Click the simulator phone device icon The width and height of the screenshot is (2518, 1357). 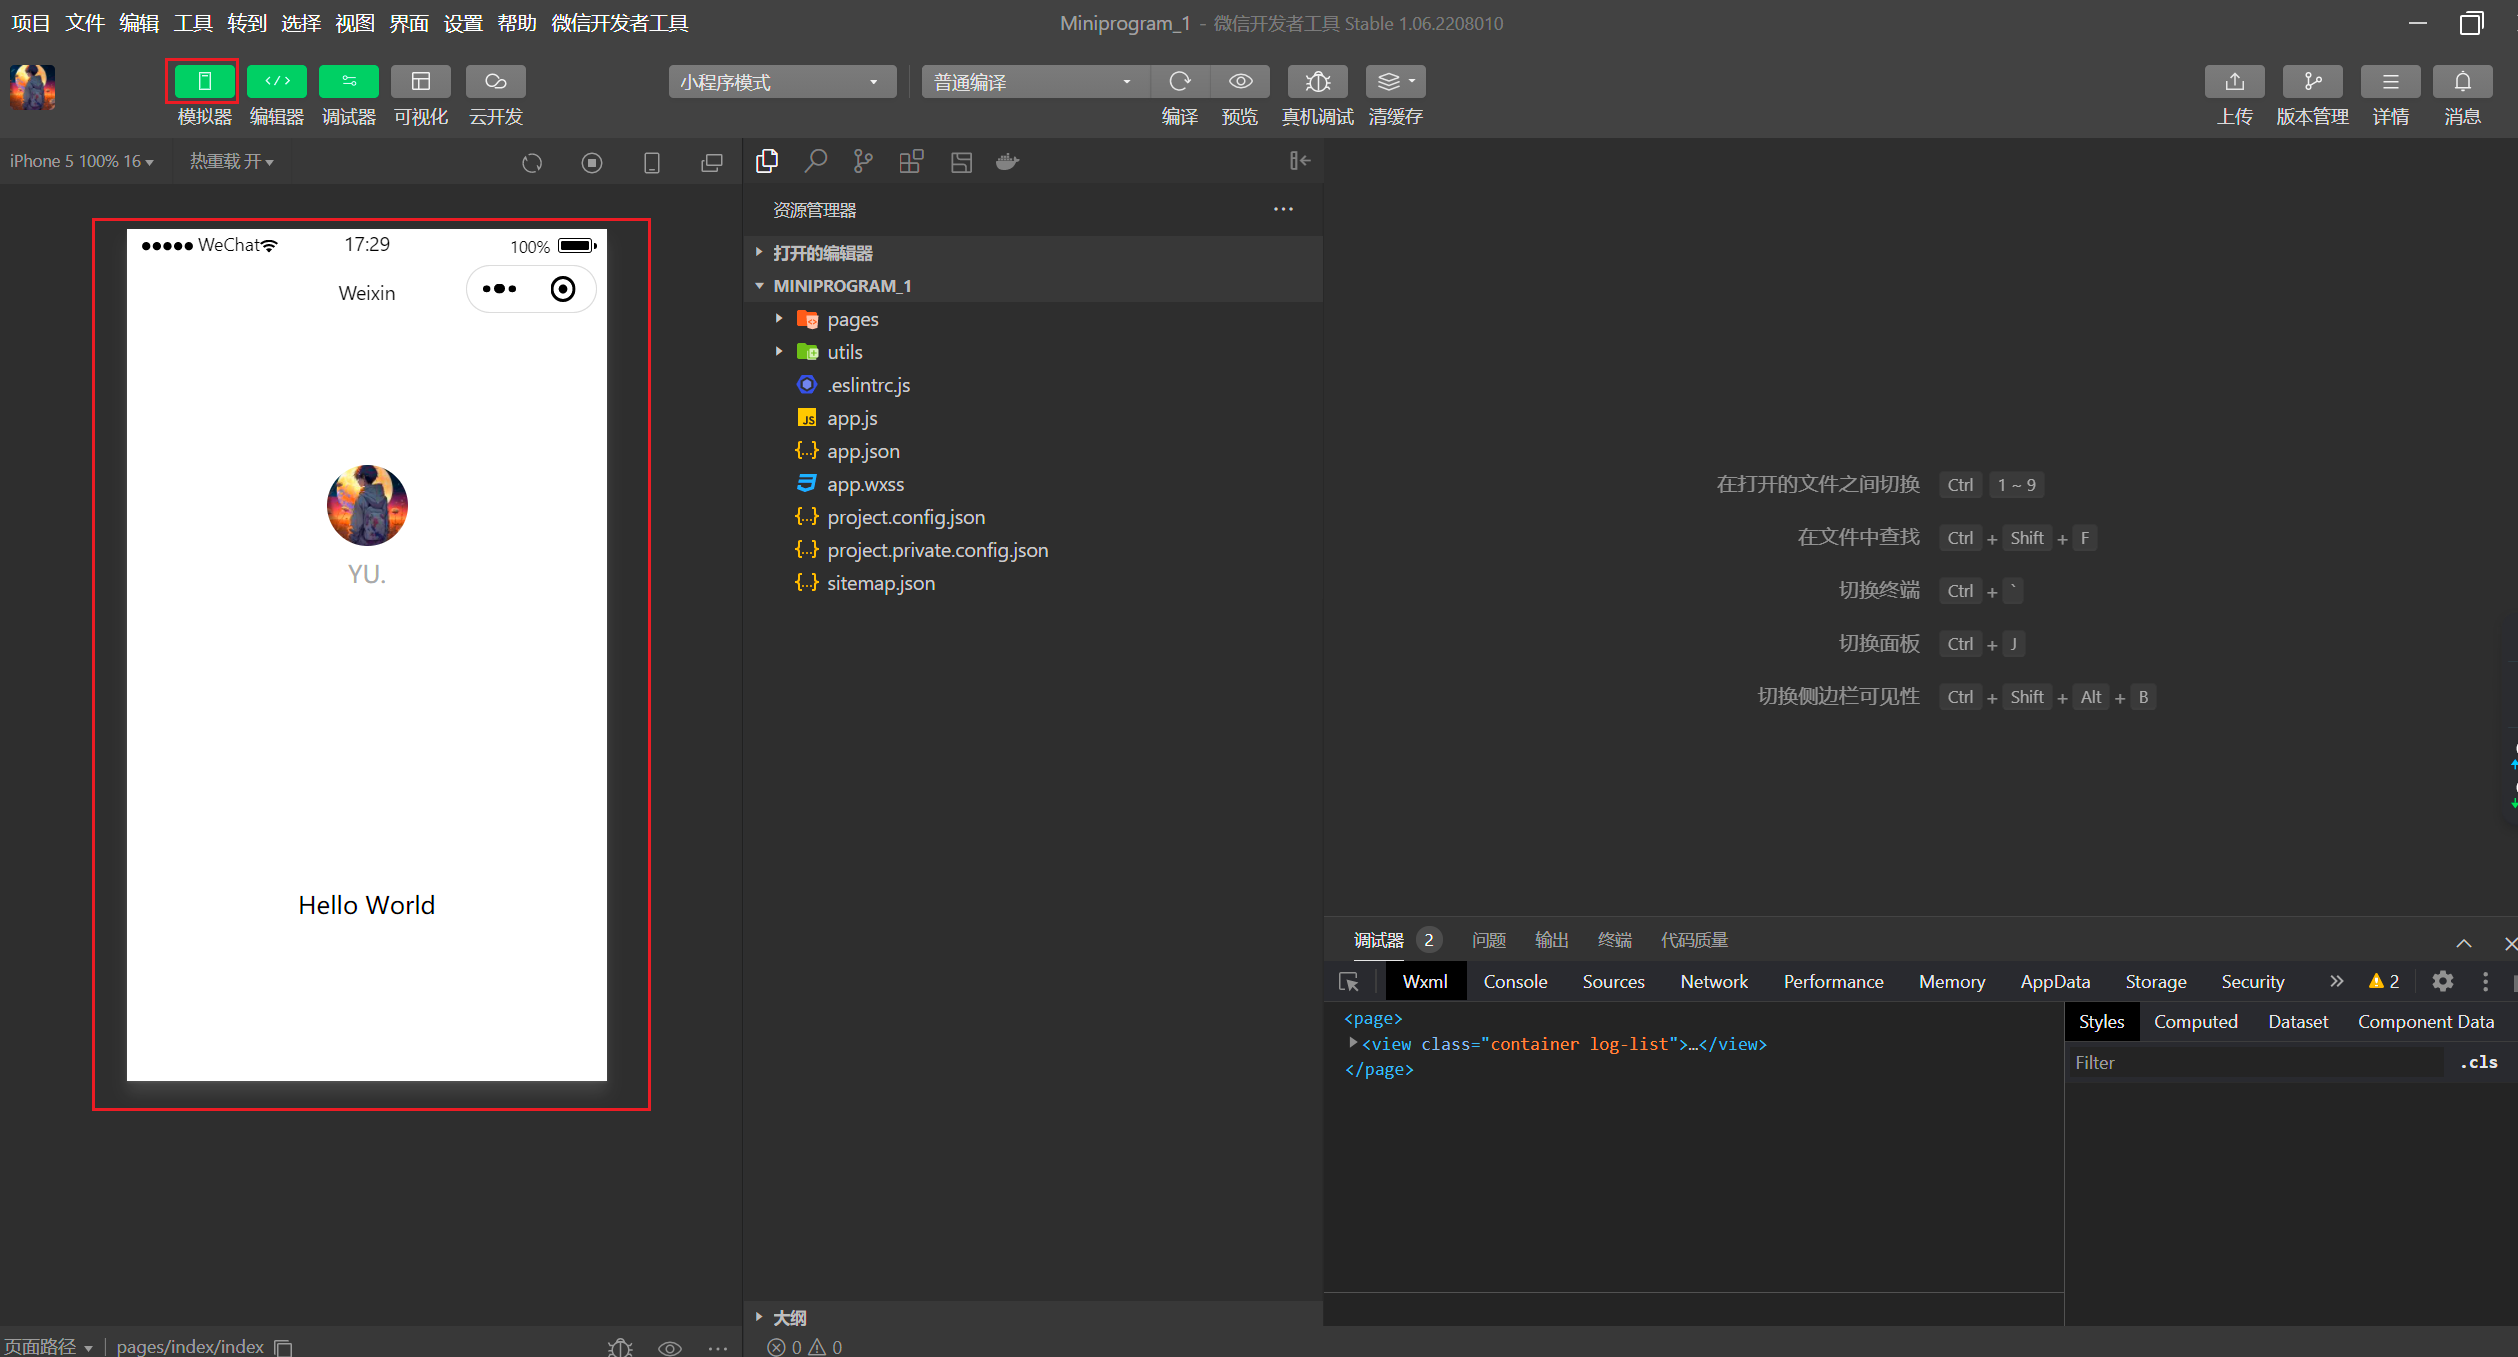(652, 162)
